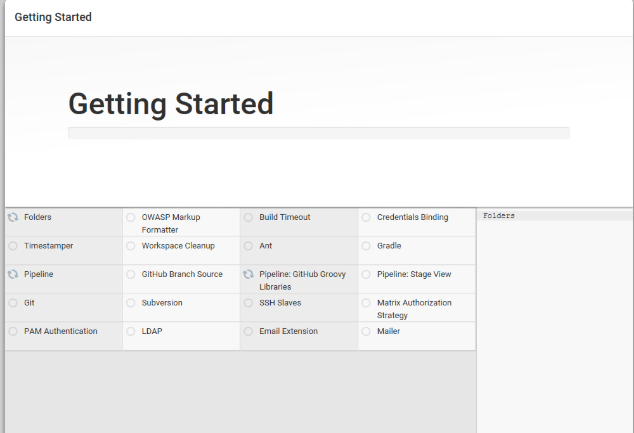Screen dimensions: 634x433
Task: Select the Workspace Cleanup plugin name
Action: pyautogui.click(x=178, y=246)
